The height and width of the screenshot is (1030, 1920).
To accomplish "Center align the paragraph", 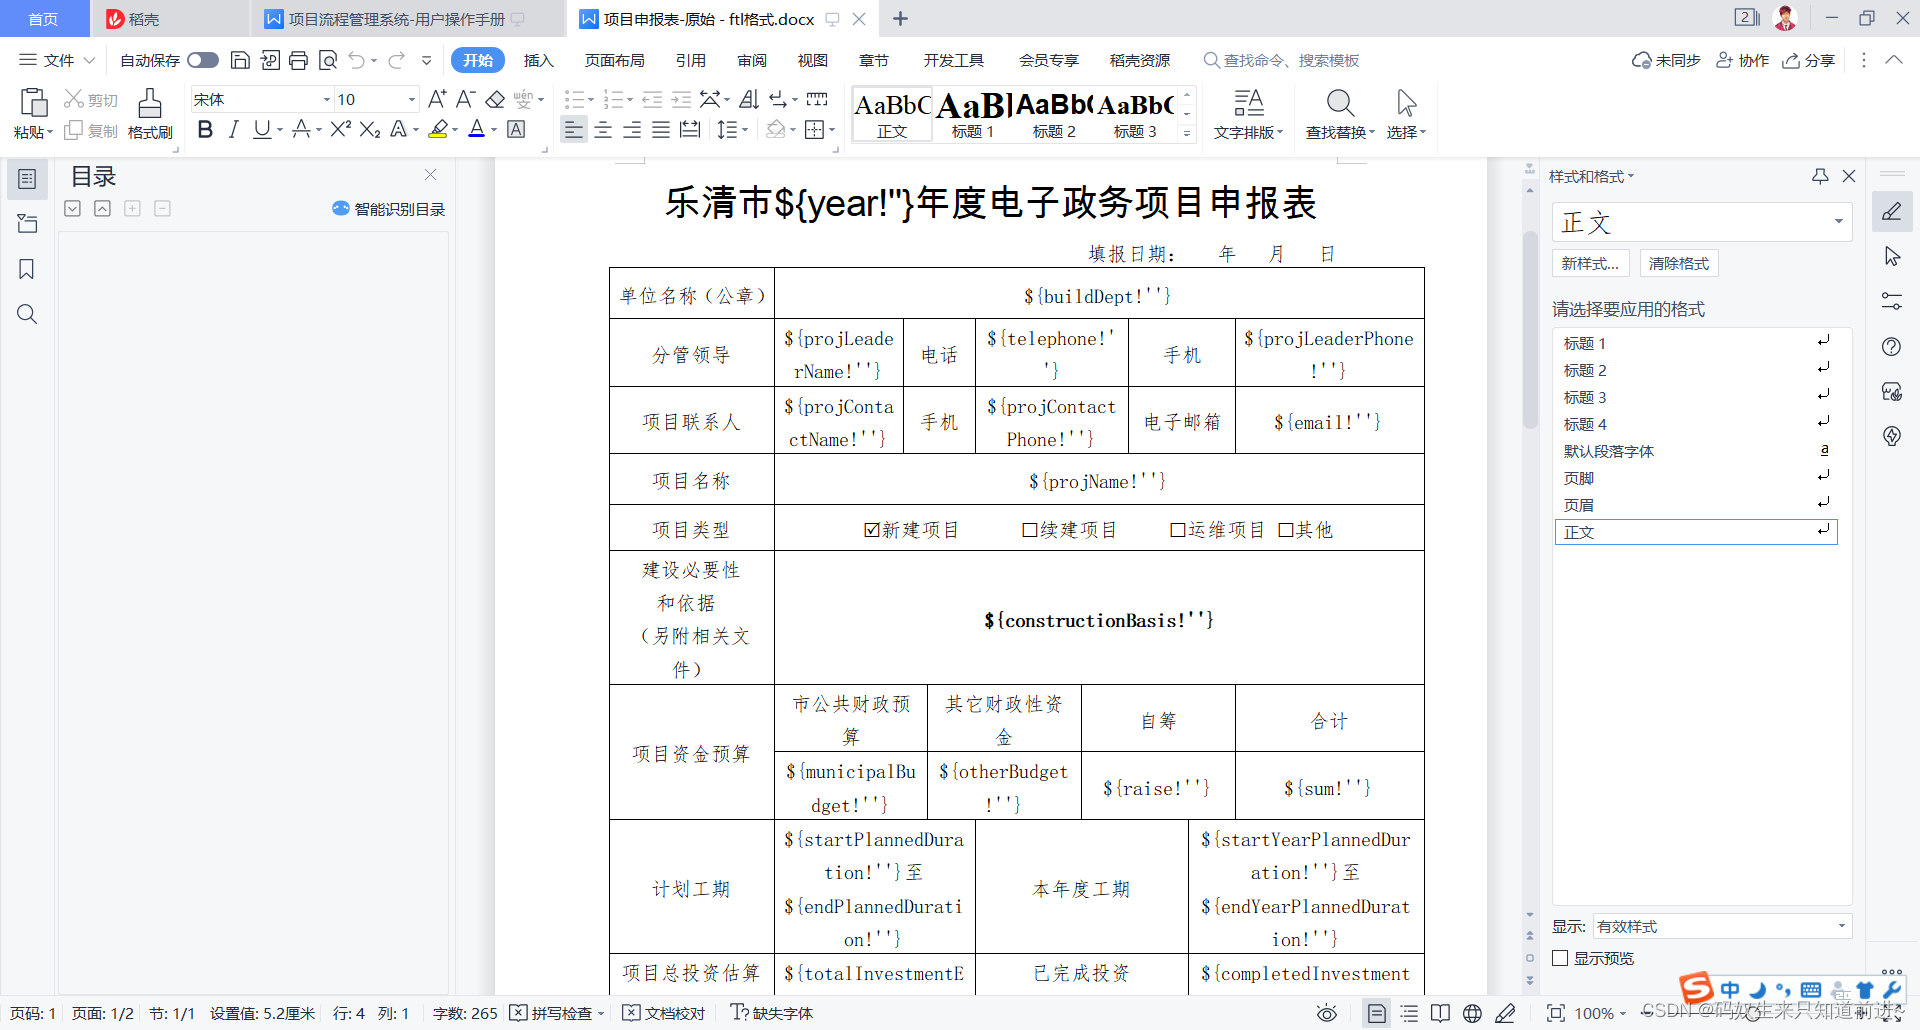I will tap(603, 129).
